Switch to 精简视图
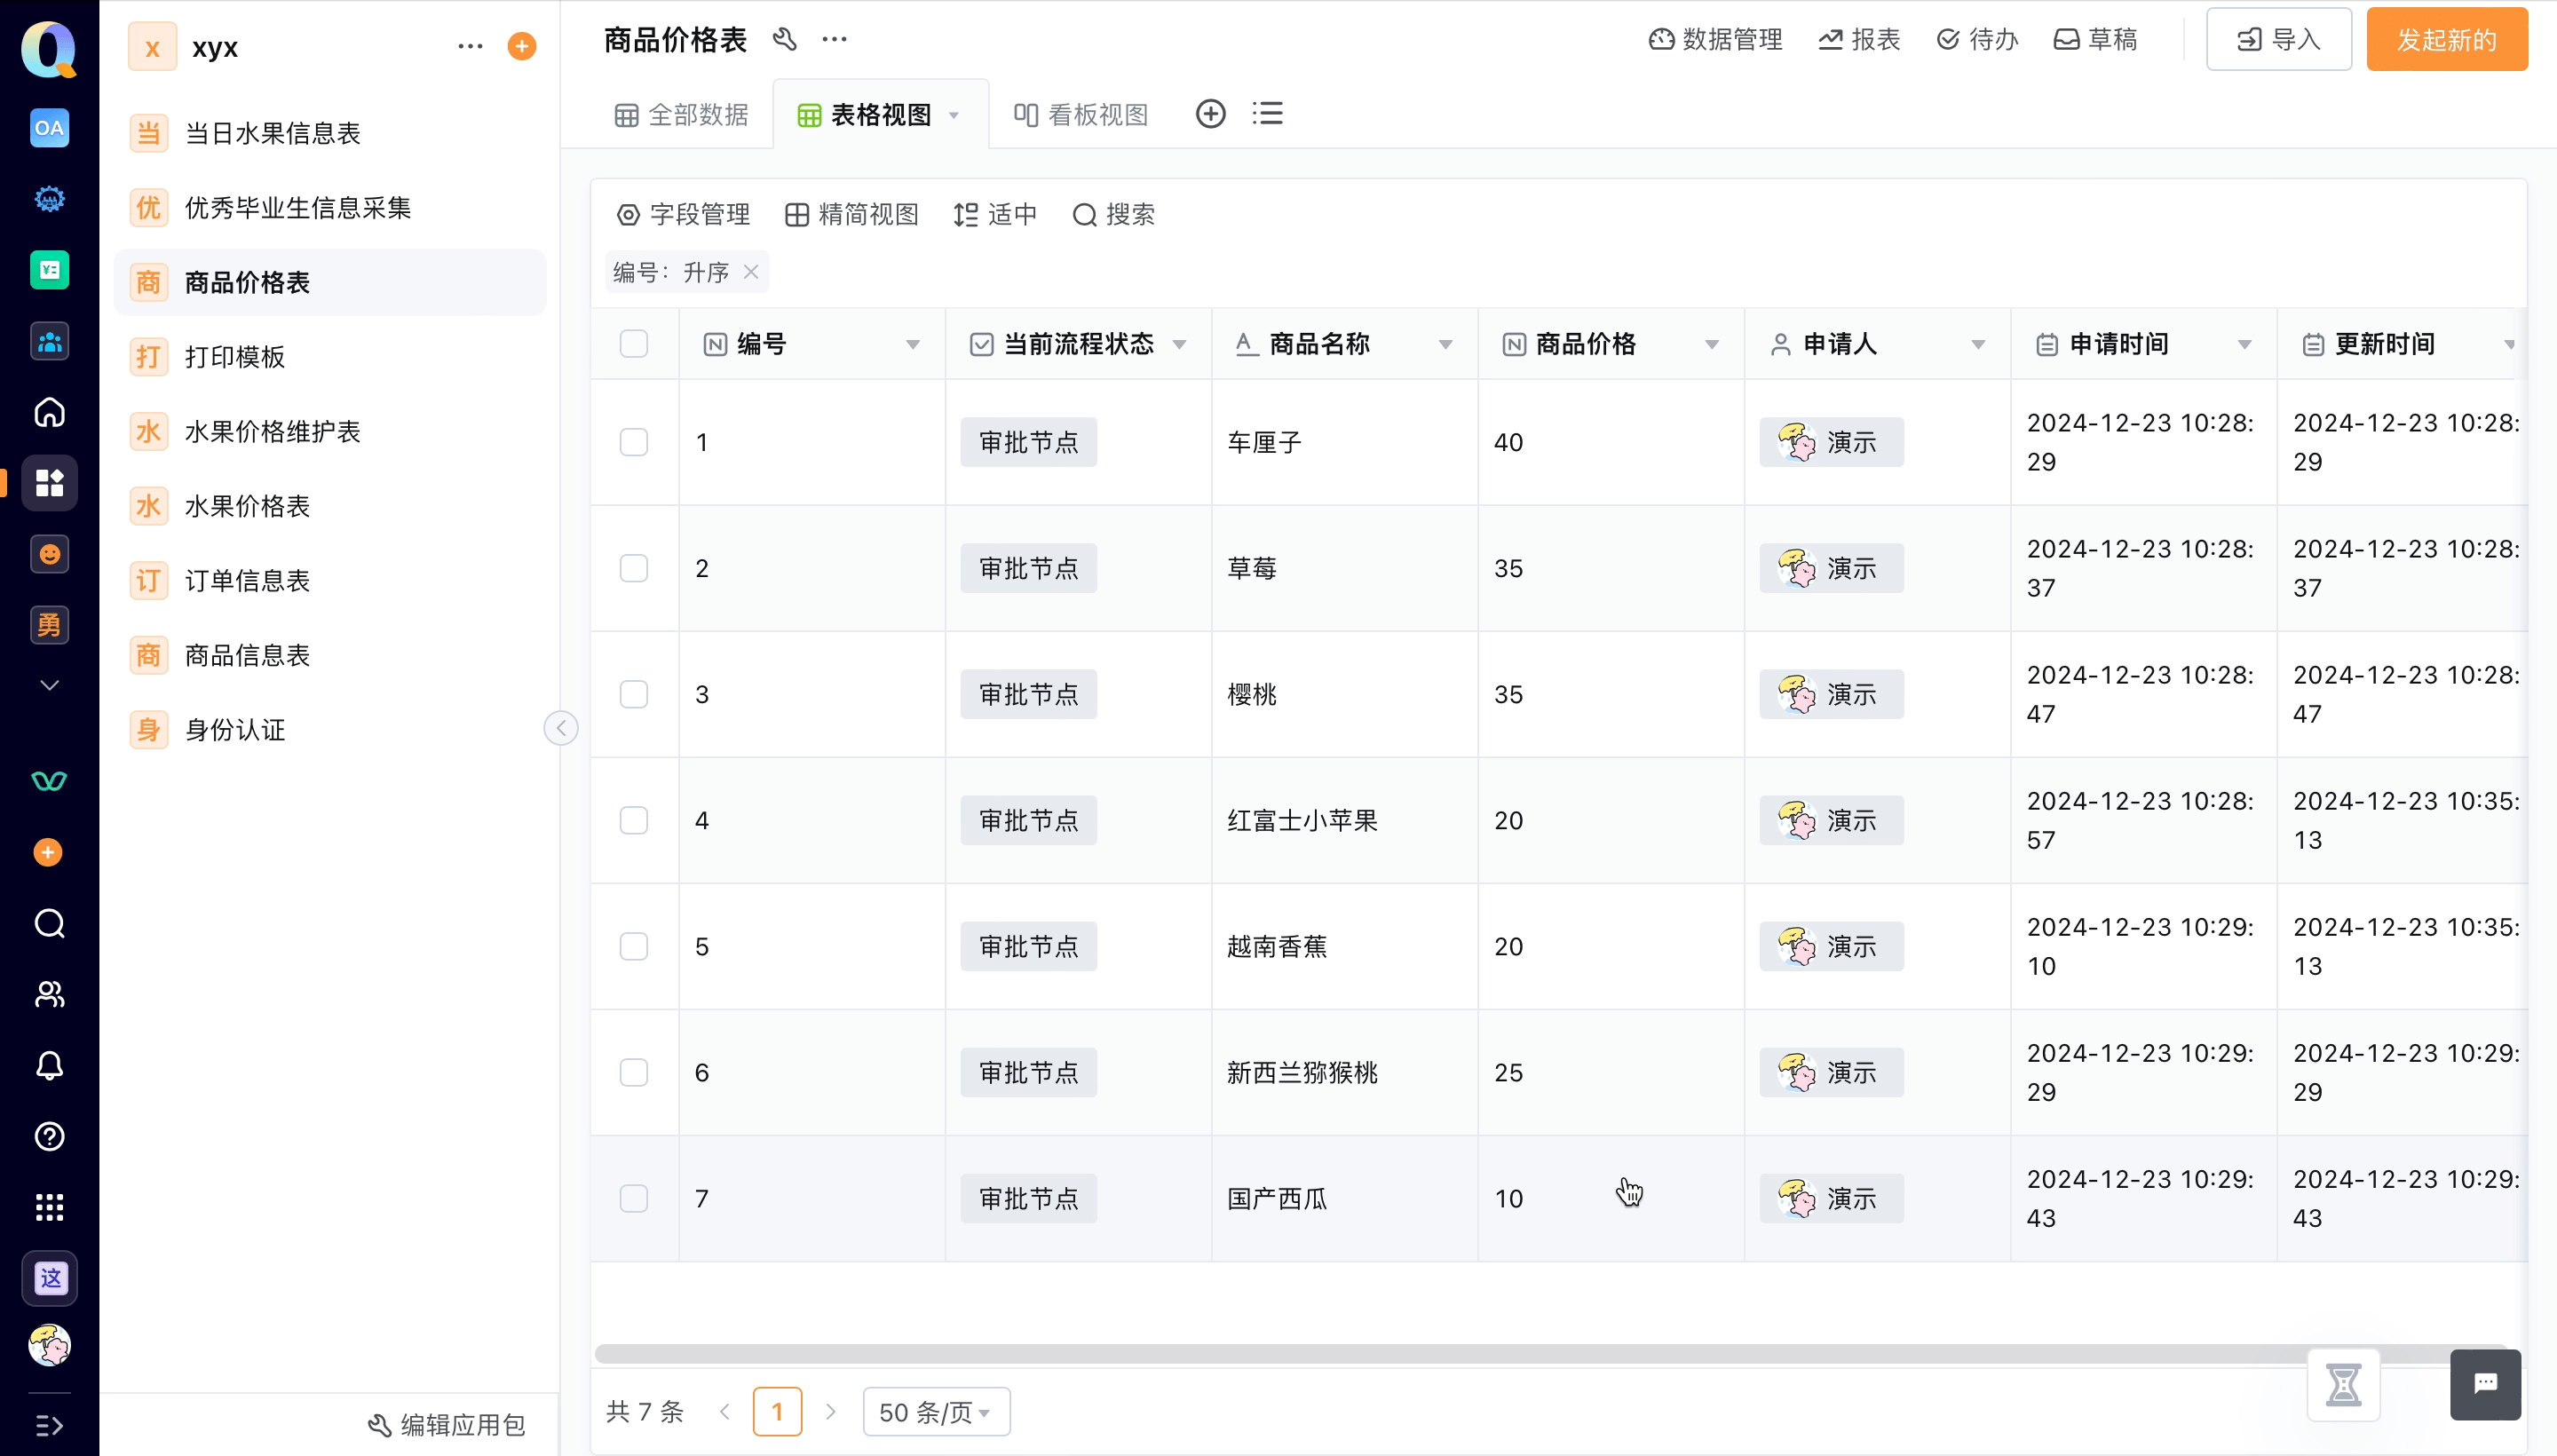Image resolution: width=2557 pixels, height=1456 pixels. pos(852,214)
